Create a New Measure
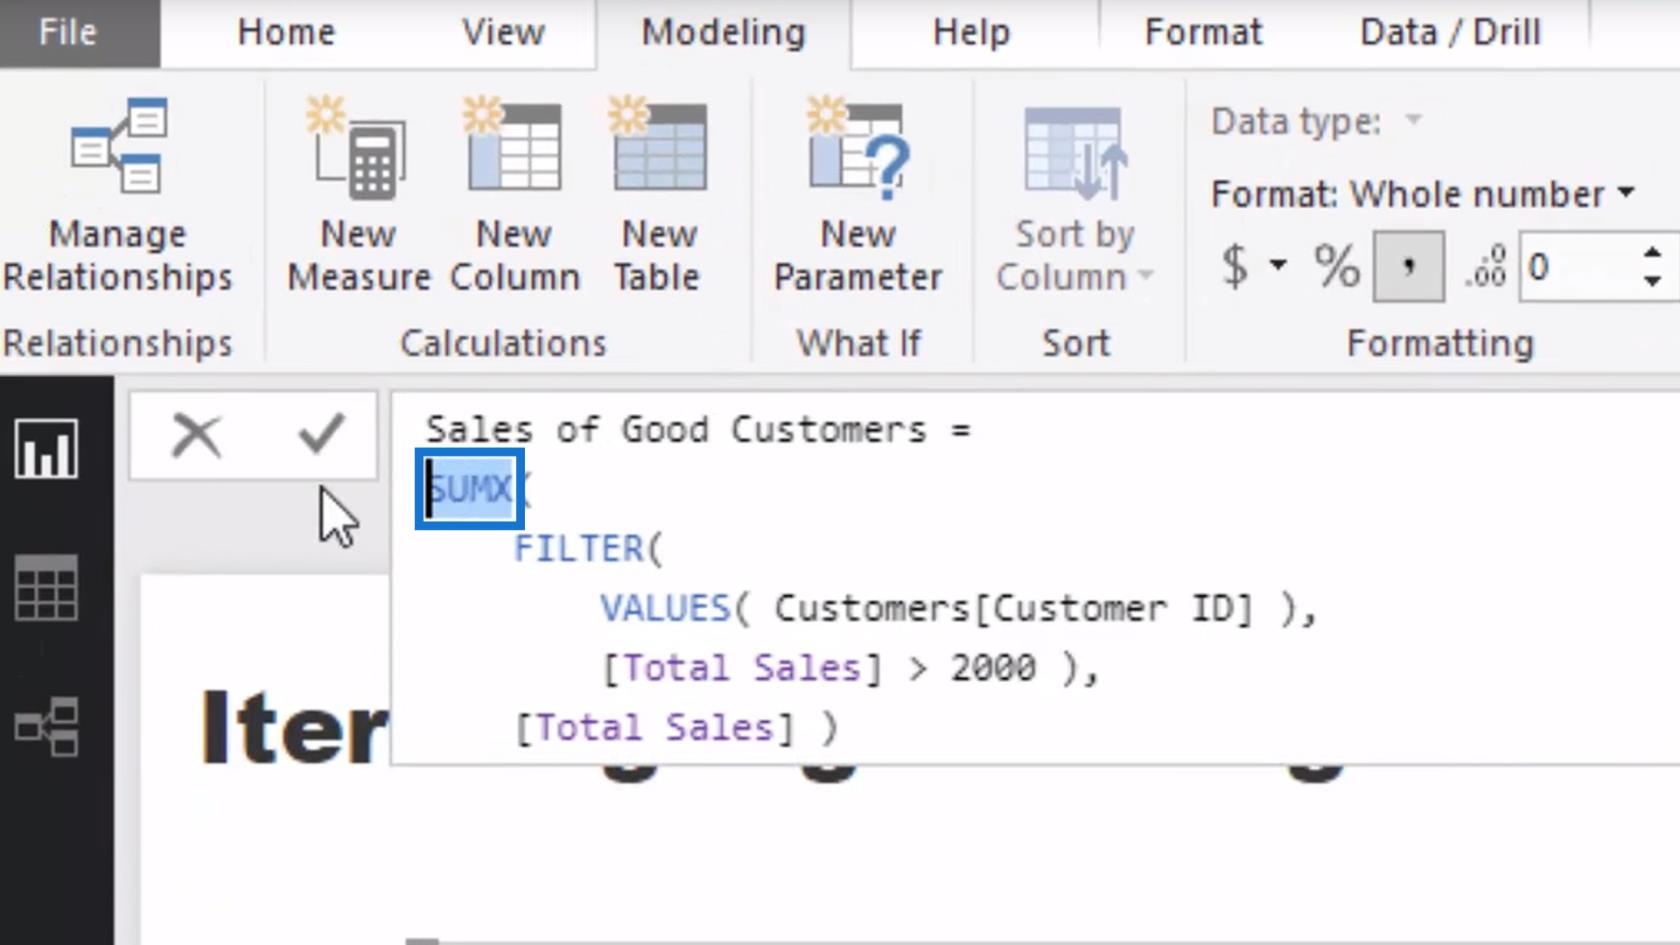 (358, 195)
